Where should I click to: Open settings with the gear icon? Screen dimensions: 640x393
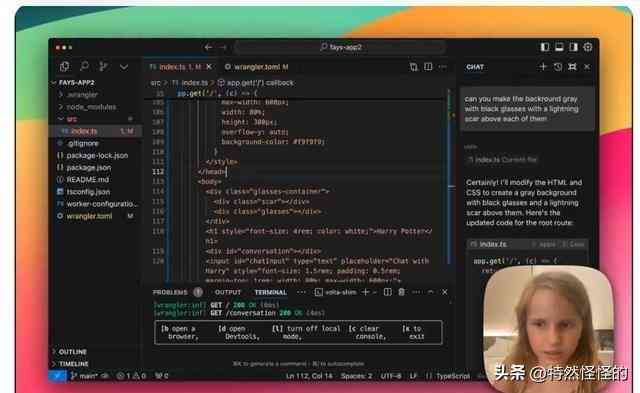coord(587,47)
